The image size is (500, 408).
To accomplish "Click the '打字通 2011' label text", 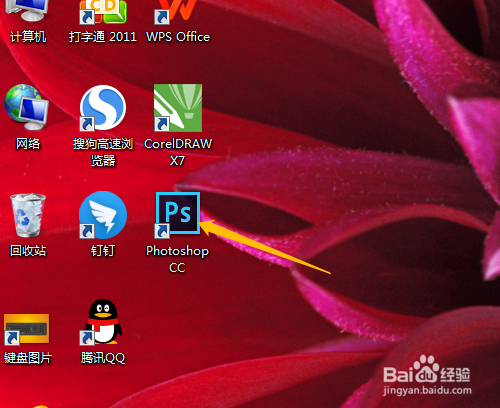I will click(103, 37).
